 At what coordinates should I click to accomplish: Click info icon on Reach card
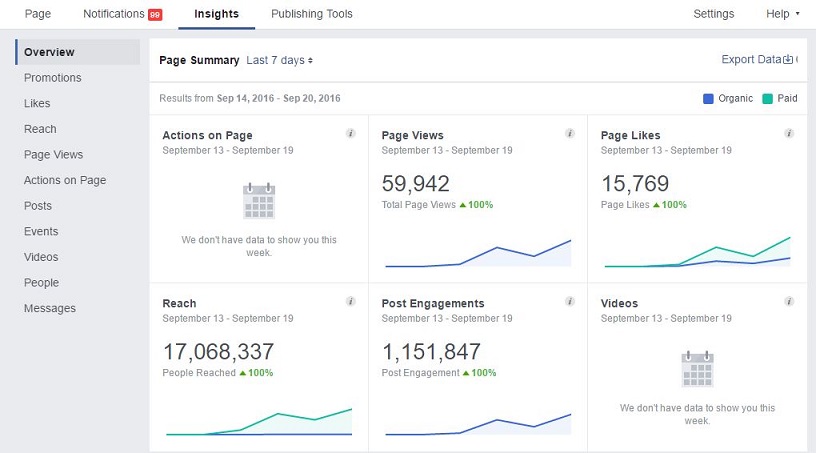click(350, 301)
